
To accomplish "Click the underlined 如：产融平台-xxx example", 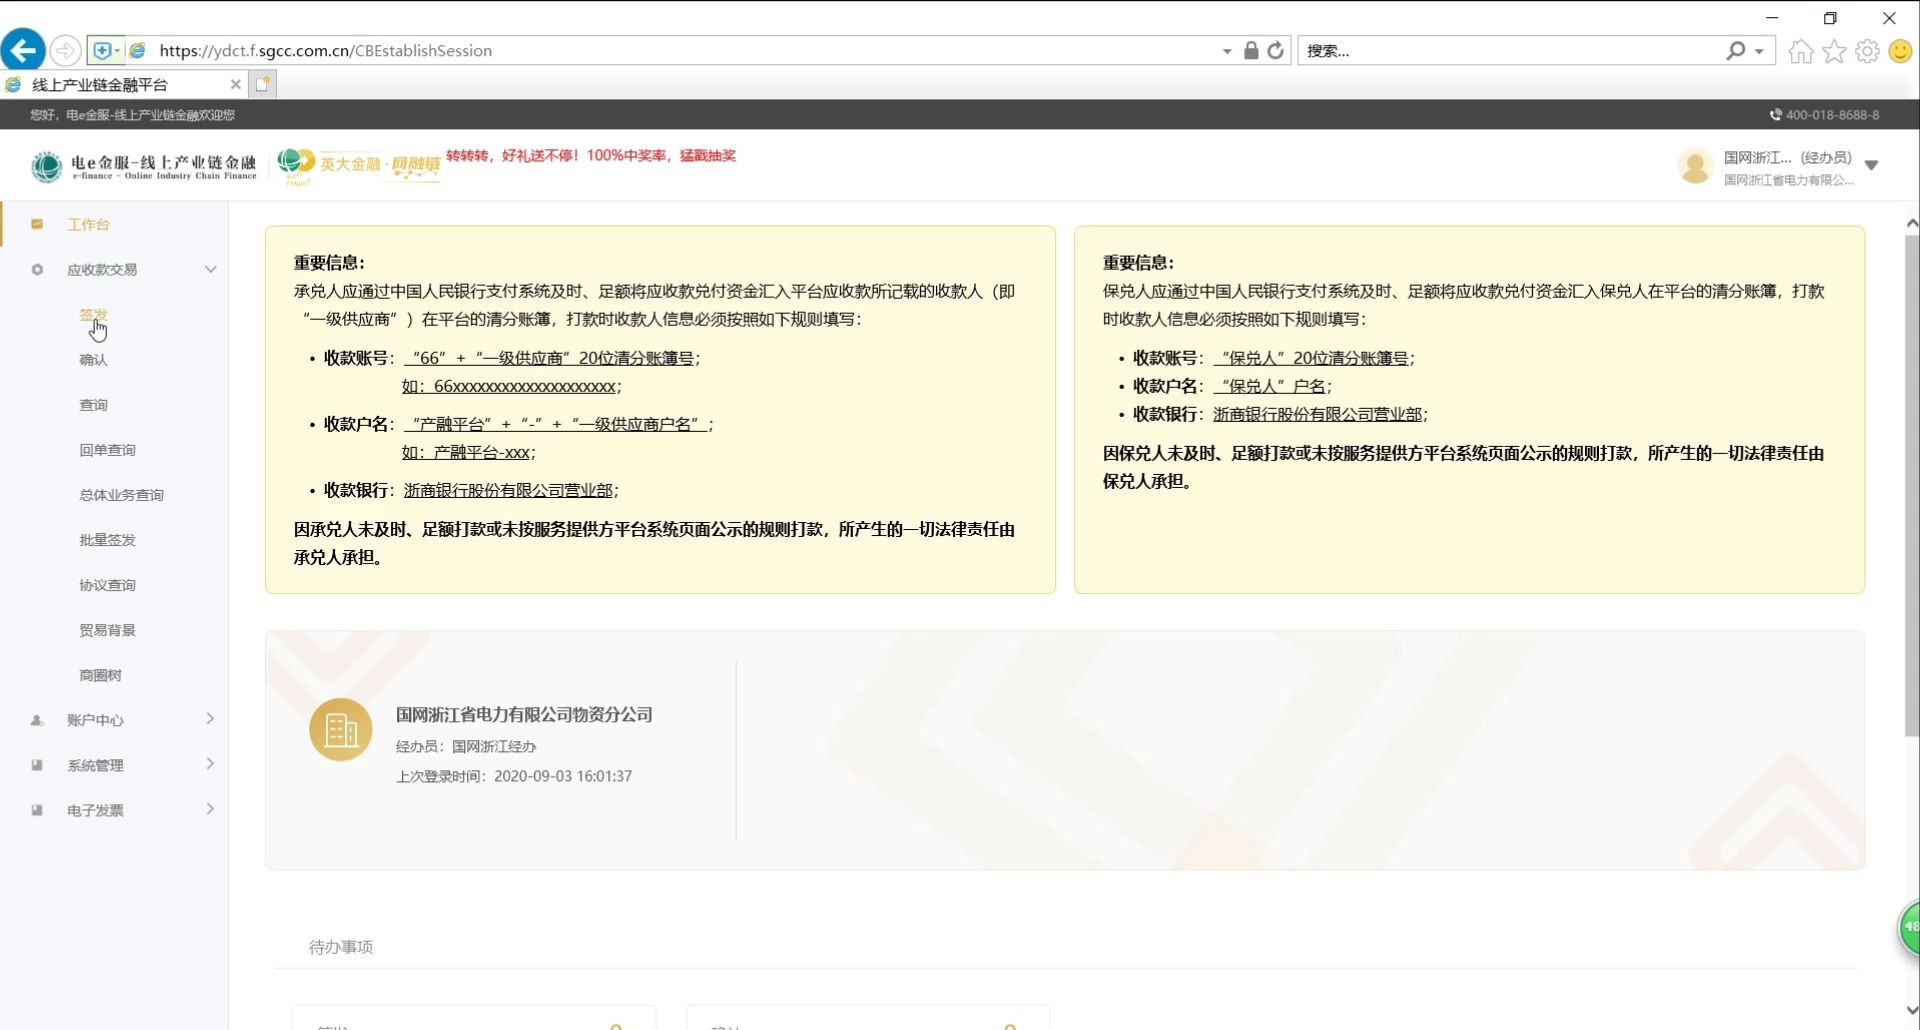I will (466, 452).
